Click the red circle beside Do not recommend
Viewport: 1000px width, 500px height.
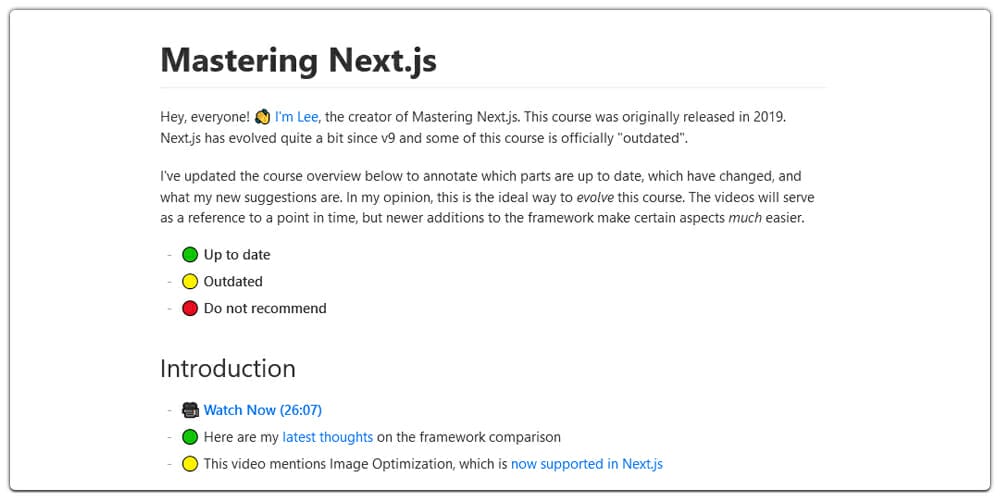point(190,309)
